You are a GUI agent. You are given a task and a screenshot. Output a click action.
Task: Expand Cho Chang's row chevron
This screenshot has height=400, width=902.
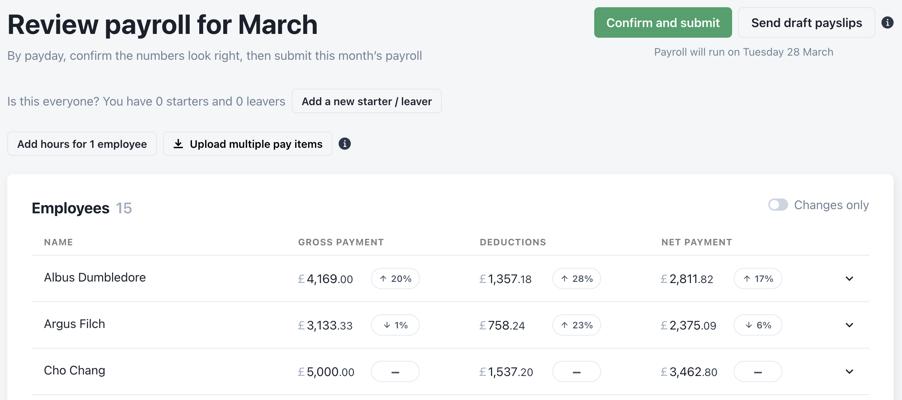click(x=849, y=372)
